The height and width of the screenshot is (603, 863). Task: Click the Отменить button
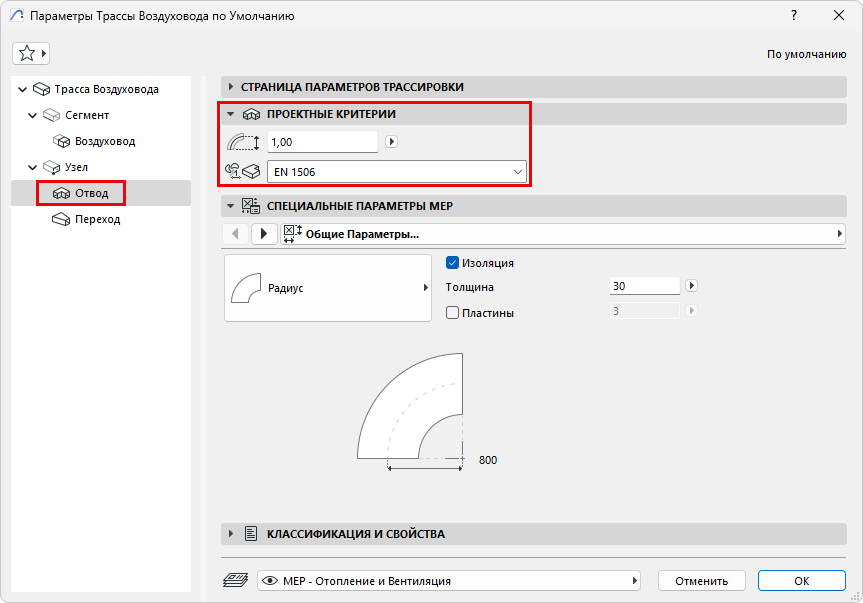[702, 580]
